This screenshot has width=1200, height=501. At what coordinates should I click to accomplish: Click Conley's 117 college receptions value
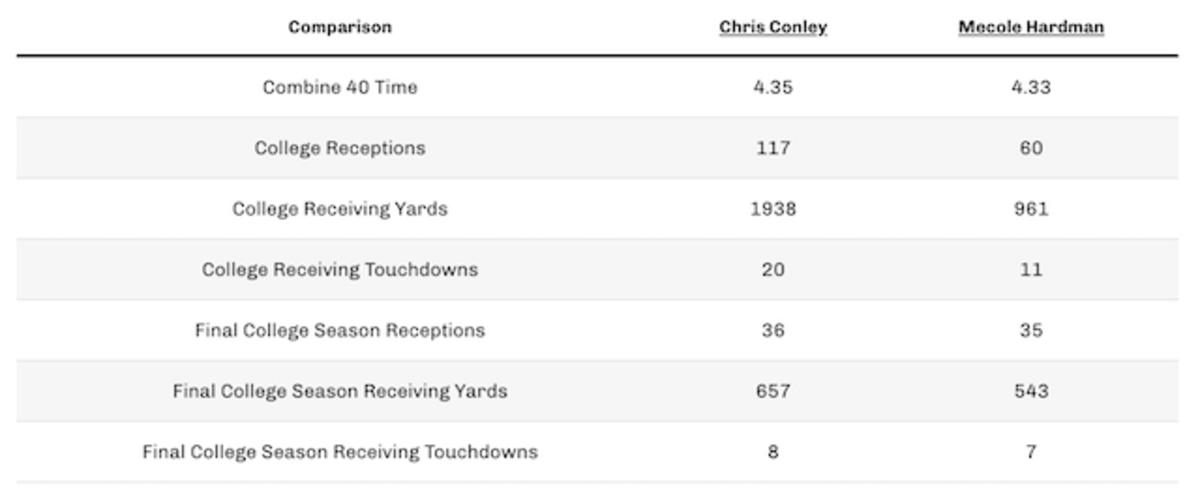[772, 148]
